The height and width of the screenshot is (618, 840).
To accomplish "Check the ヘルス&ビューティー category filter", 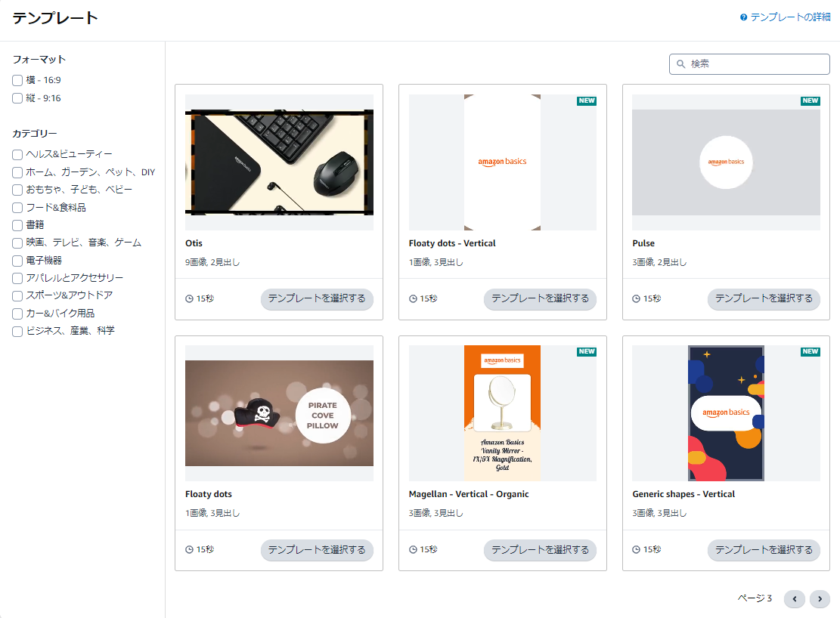I will (17, 154).
